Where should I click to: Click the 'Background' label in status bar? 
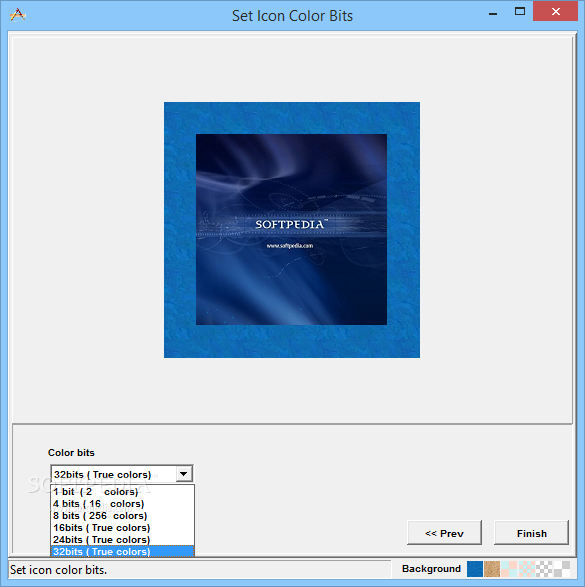coord(431,569)
